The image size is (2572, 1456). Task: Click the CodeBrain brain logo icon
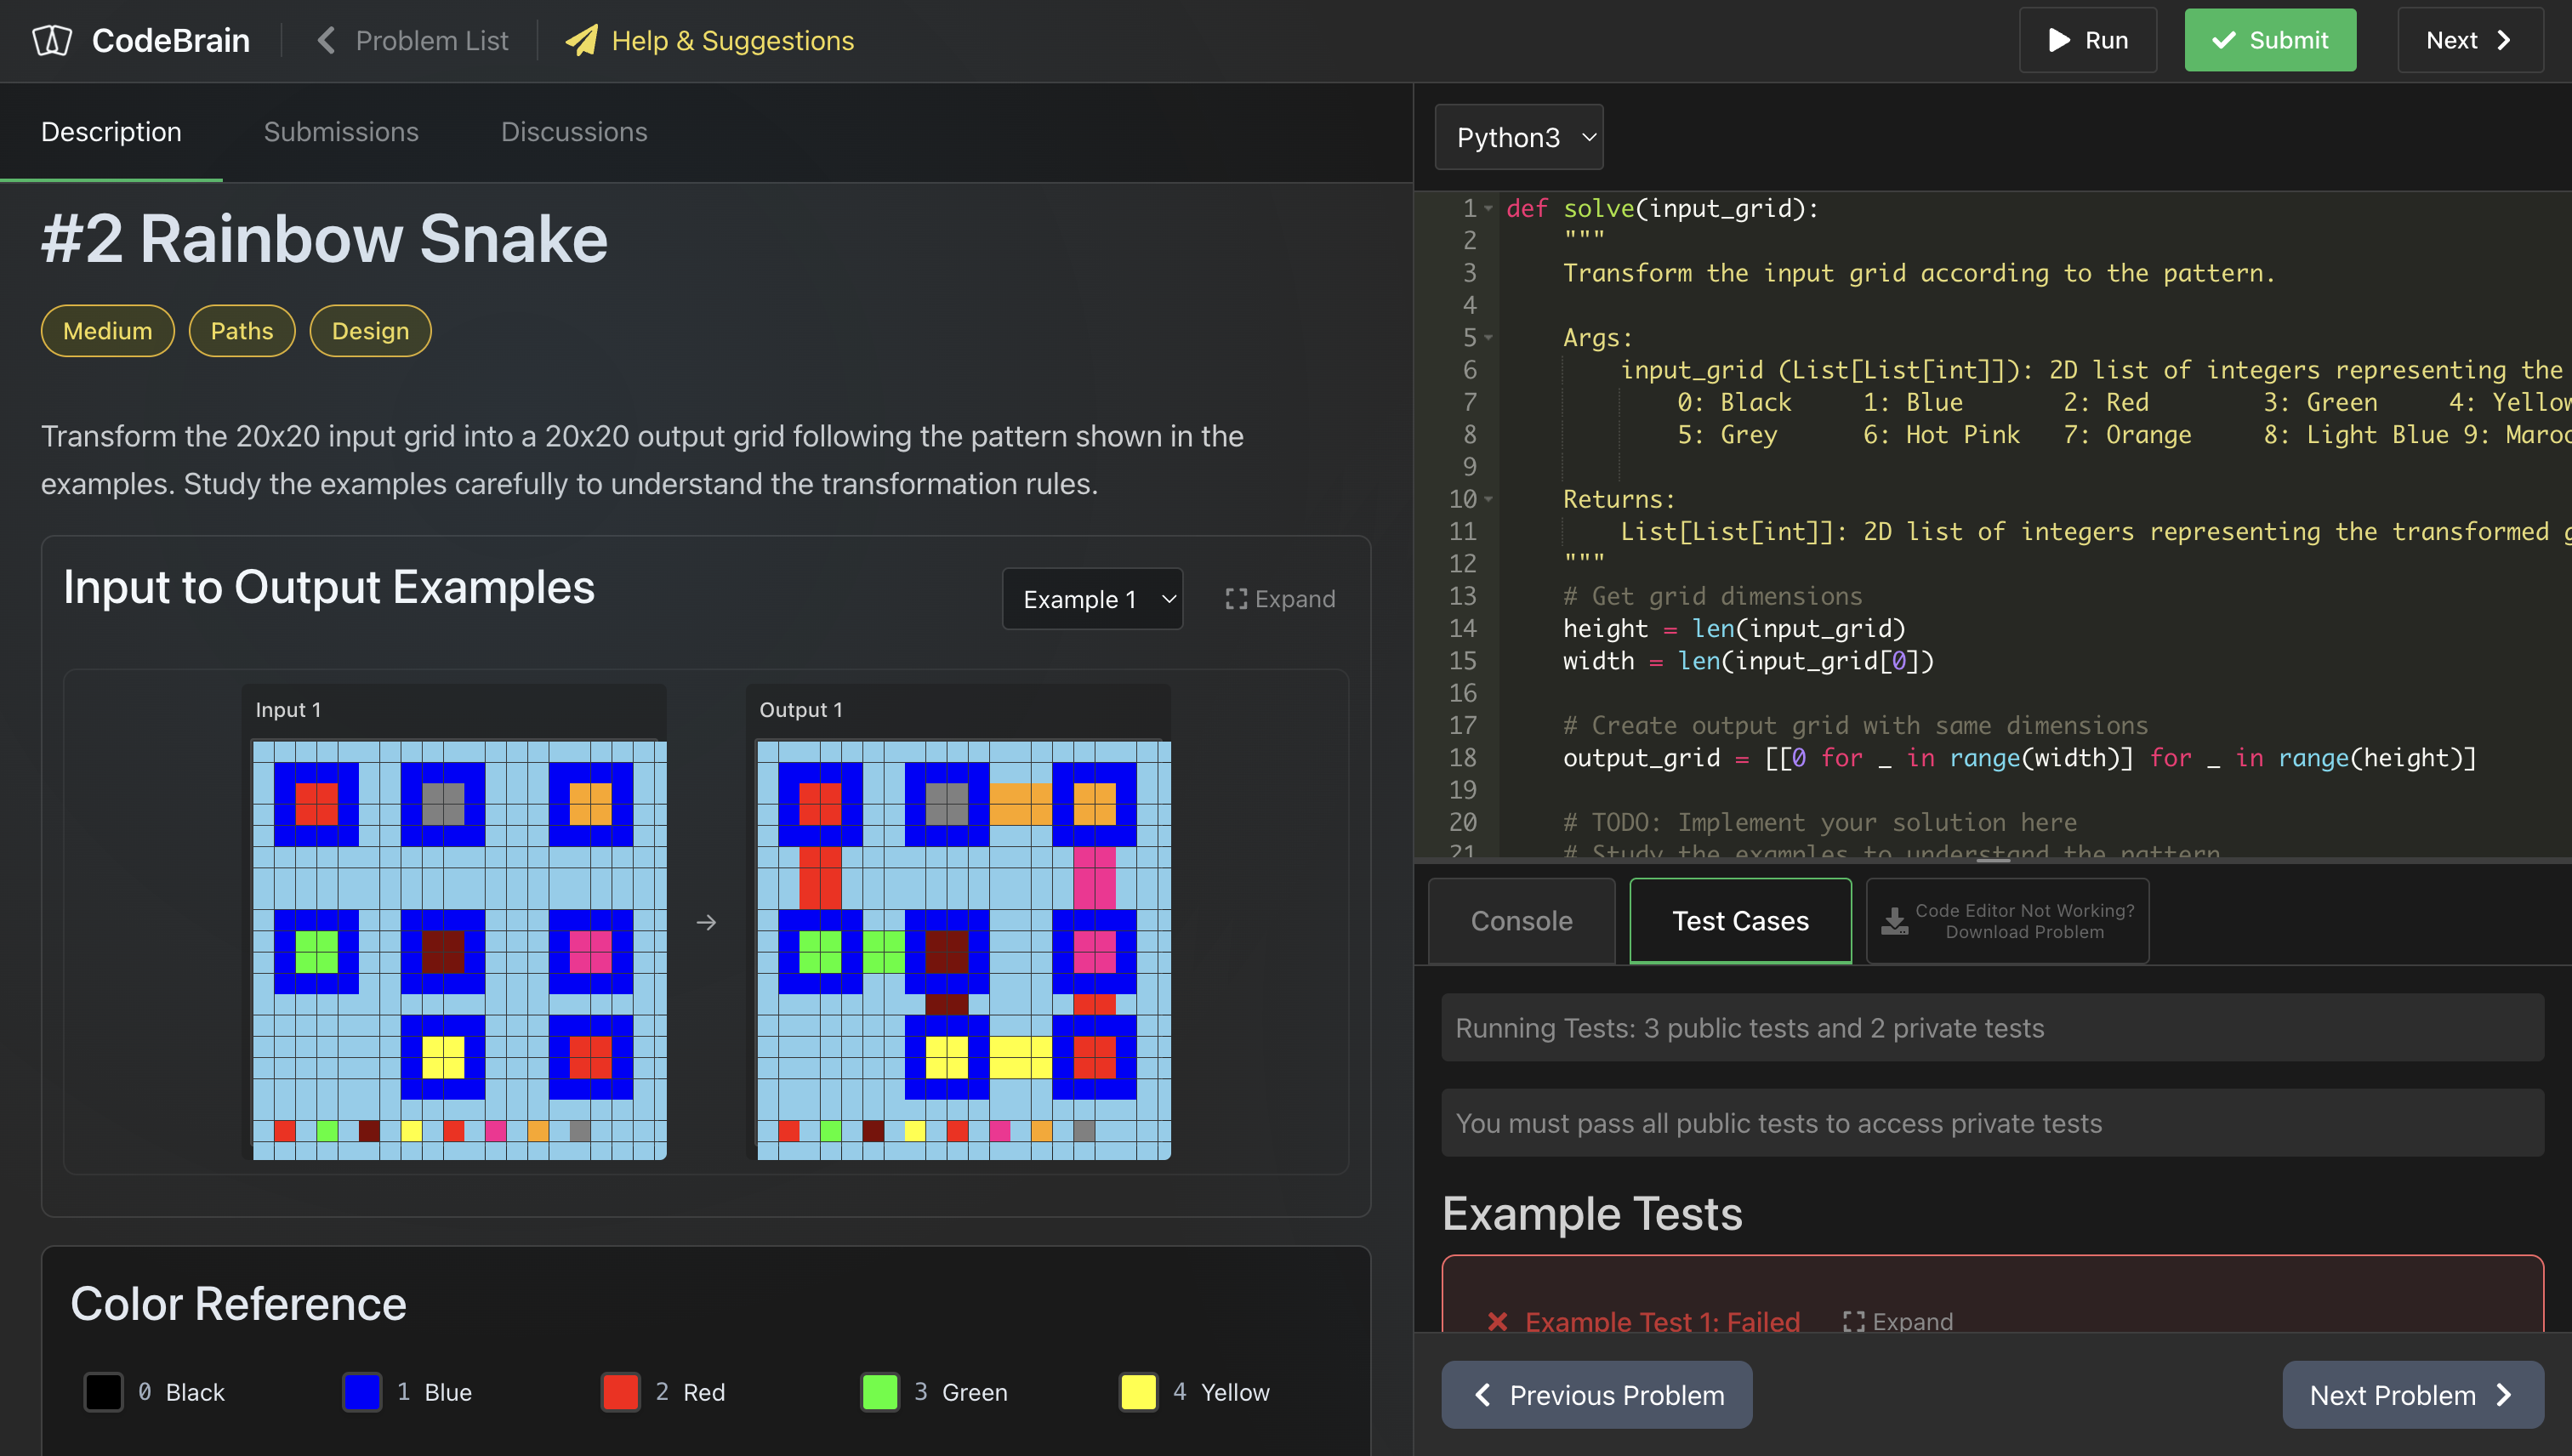click(x=52, y=40)
